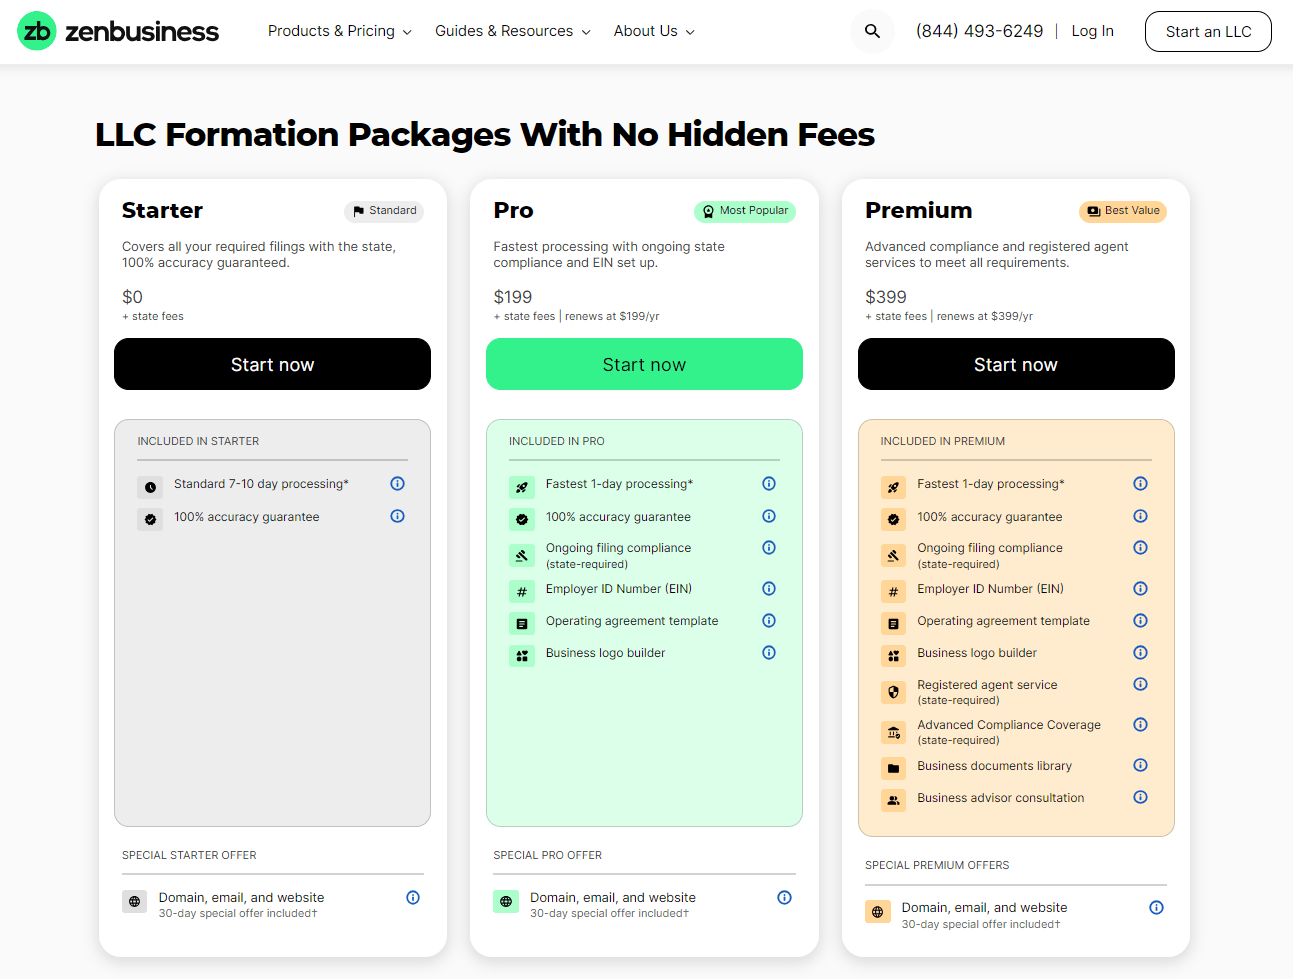Click info icon for Premium Domain, email, and website
Image resolution: width=1293 pixels, height=979 pixels.
click(1156, 907)
